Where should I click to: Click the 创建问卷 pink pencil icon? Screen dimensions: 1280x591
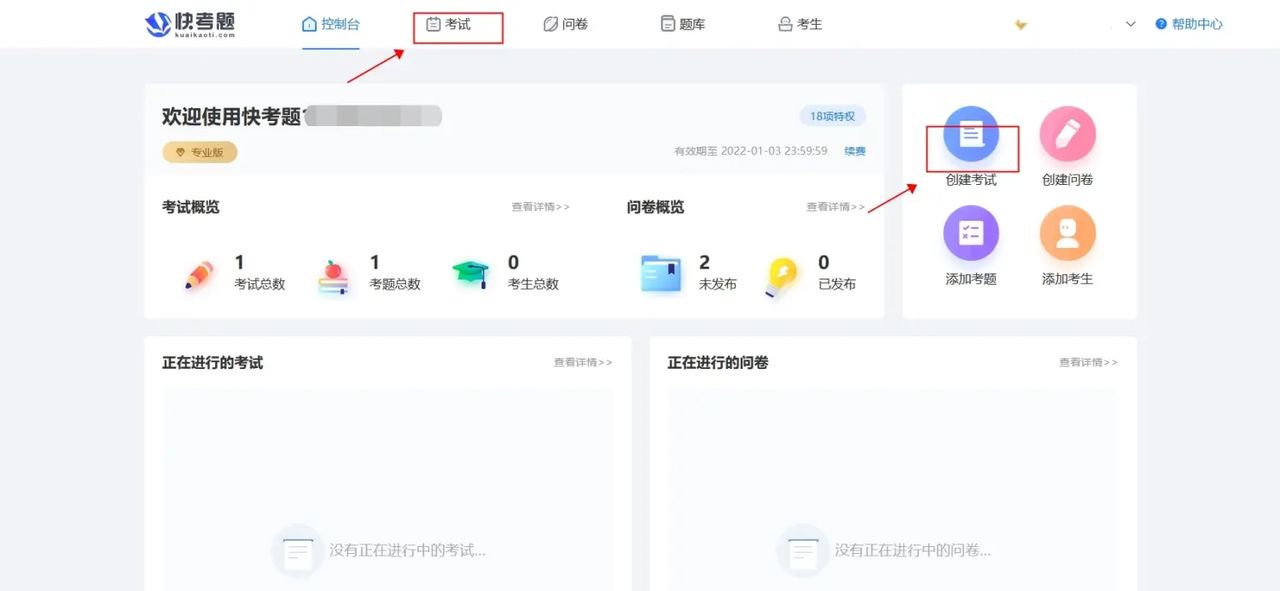click(x=1066, y=135)
